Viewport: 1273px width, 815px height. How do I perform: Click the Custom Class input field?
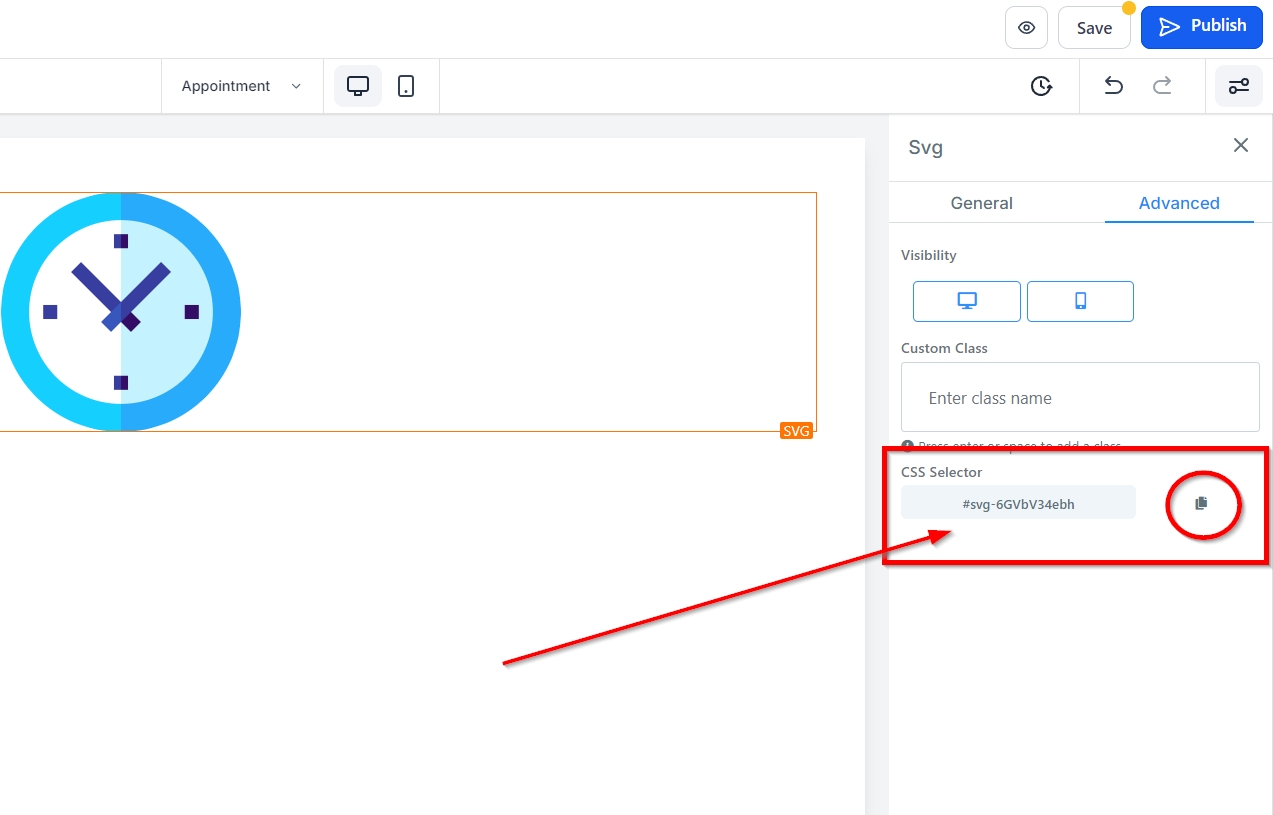click(x=1080, y=398)
